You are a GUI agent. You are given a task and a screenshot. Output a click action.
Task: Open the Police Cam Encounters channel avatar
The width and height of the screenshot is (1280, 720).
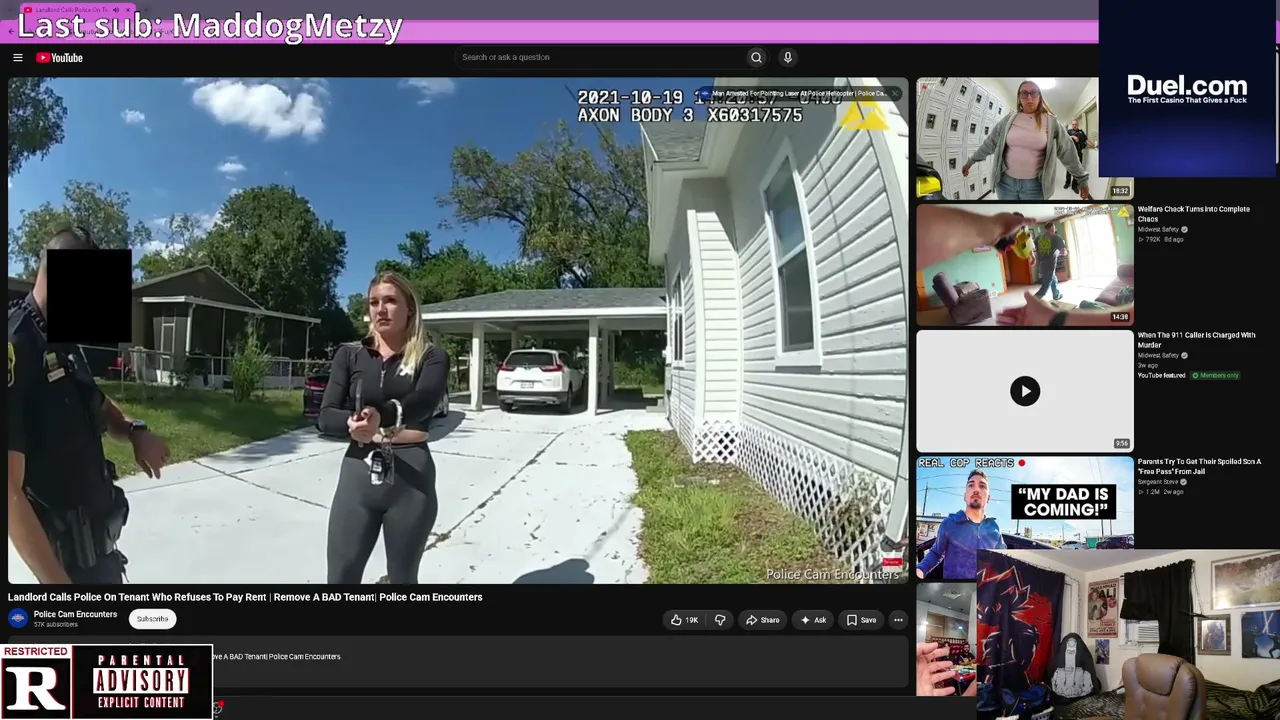[x=18, y=619]
